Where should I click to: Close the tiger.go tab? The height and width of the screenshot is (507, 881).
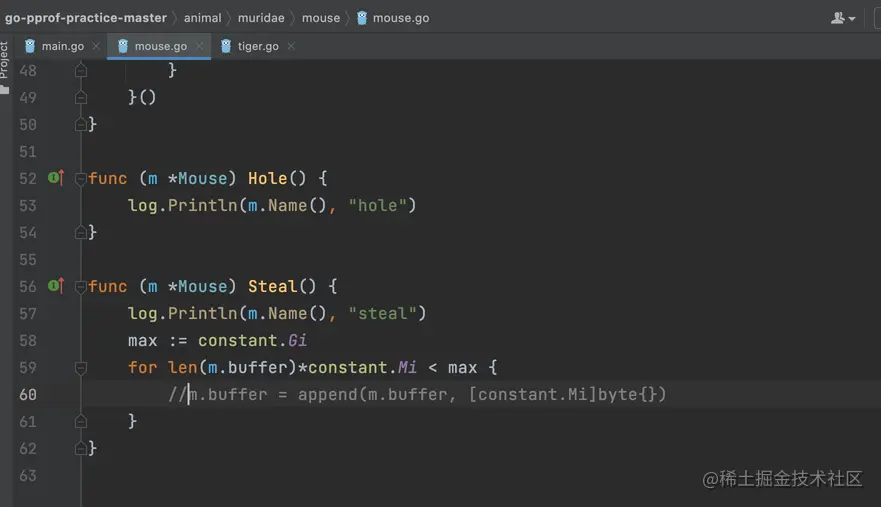(291, 46)
